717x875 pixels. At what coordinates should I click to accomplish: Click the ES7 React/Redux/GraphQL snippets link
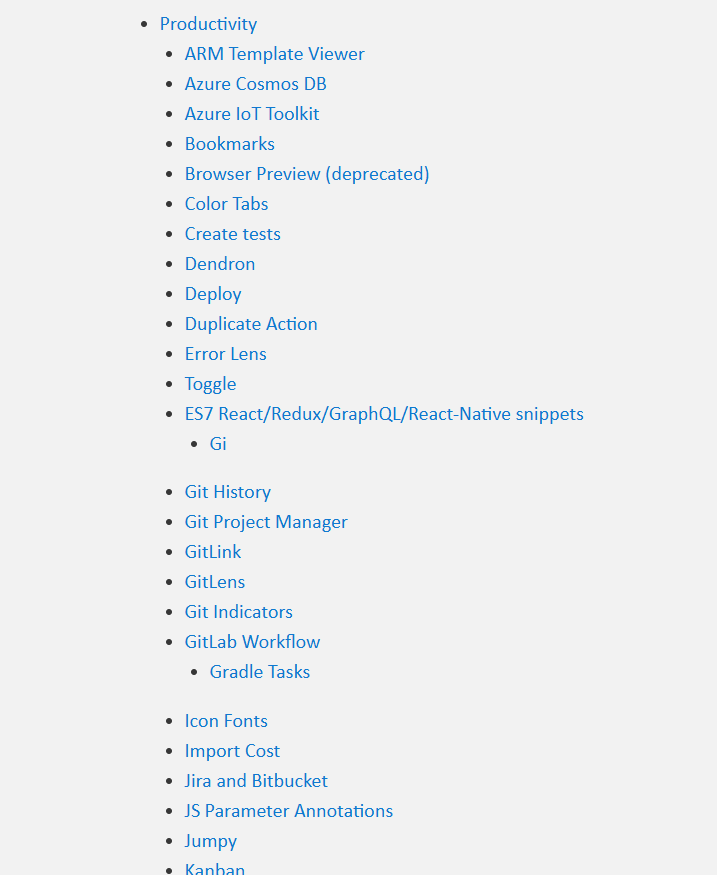coord(384,415)
